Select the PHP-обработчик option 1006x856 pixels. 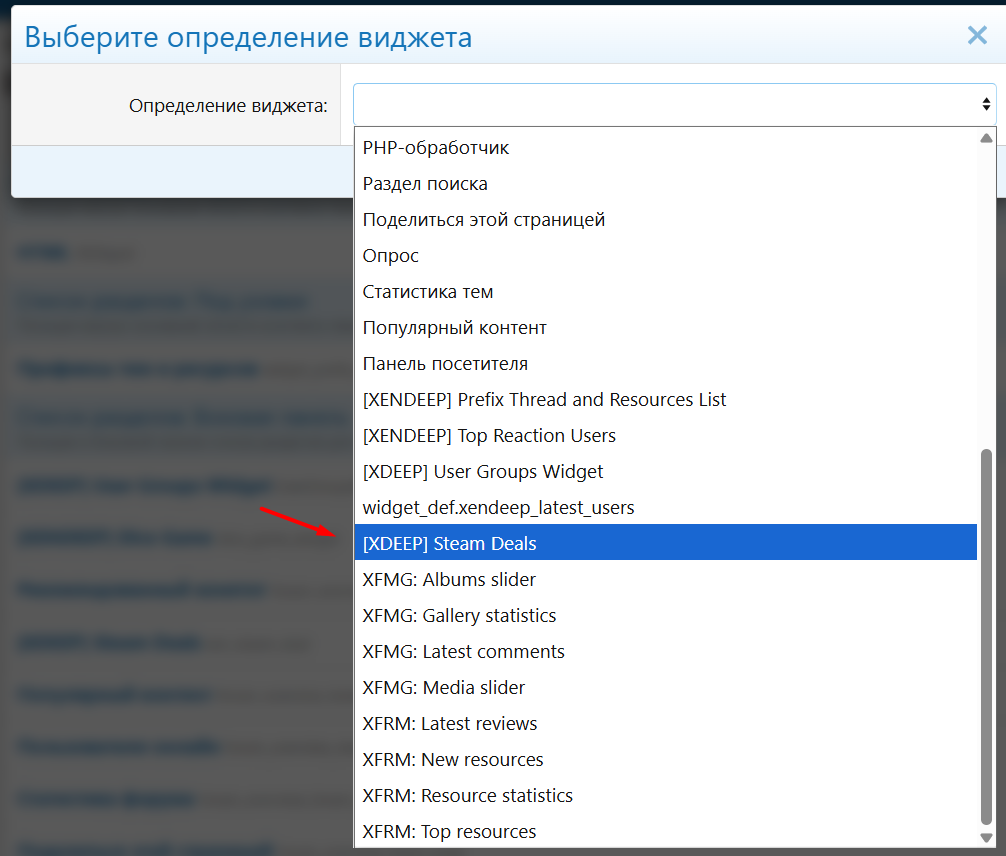point(436,148)
